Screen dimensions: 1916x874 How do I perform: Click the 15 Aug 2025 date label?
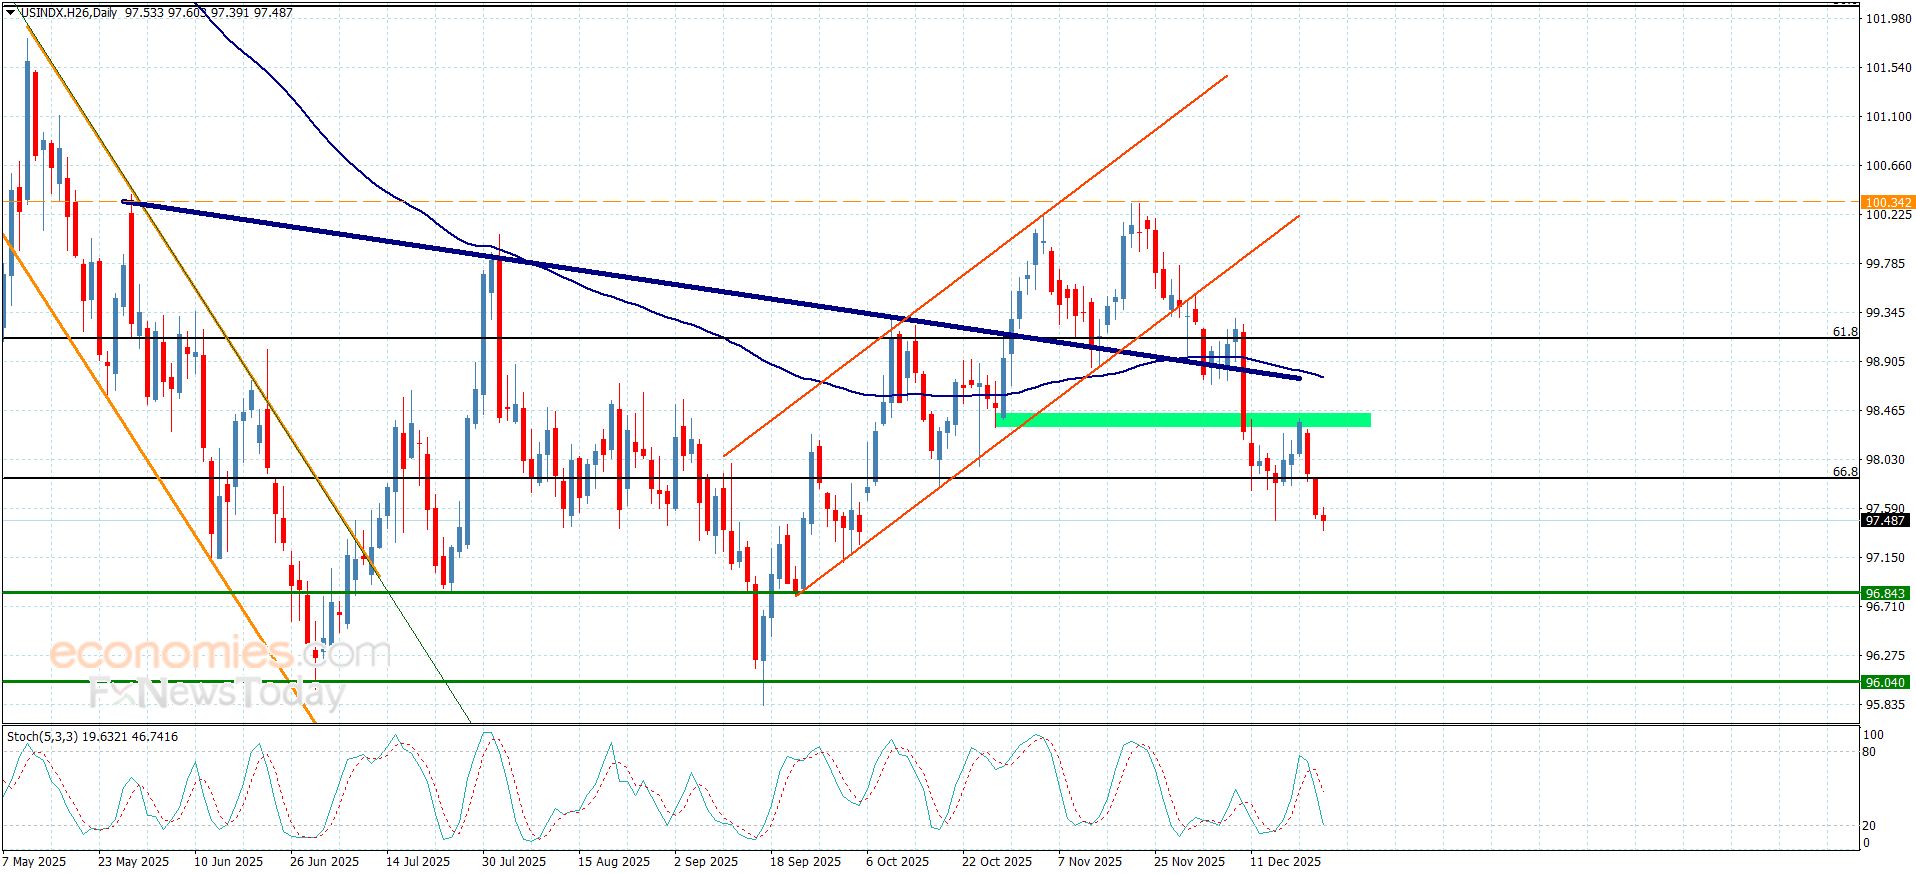pyautogui.click(x=614, y=862)
